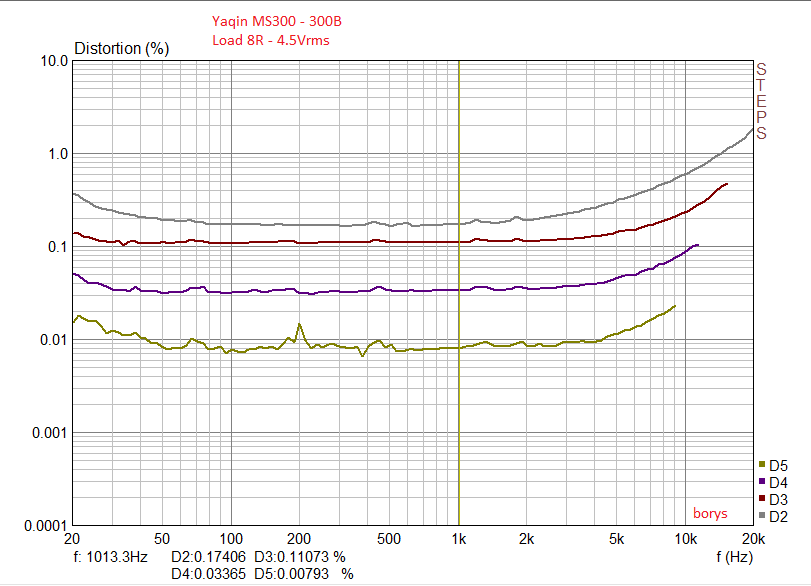Click the "D4:0.03365" readout value
Viewport: 811px width, 586px height.
(x=208, y=574)
